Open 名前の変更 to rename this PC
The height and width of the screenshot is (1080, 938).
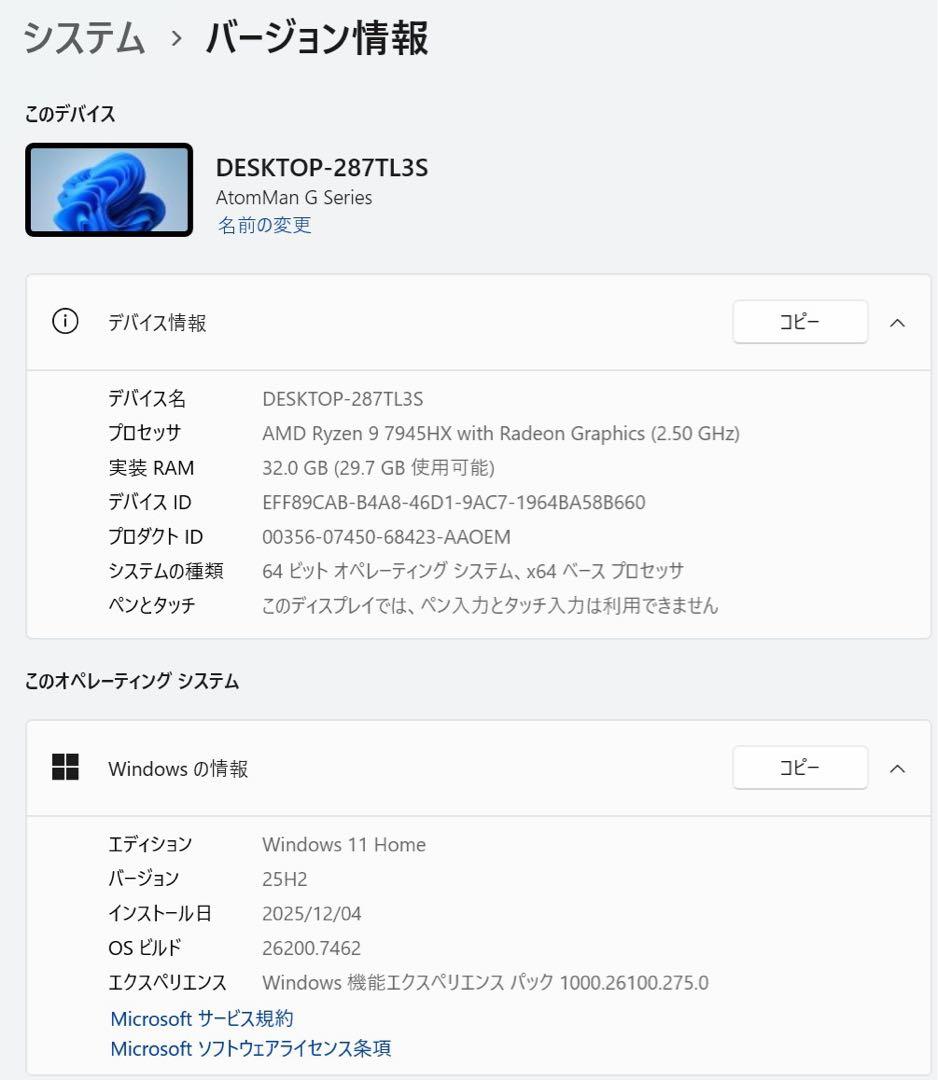[x=263, y=226]
